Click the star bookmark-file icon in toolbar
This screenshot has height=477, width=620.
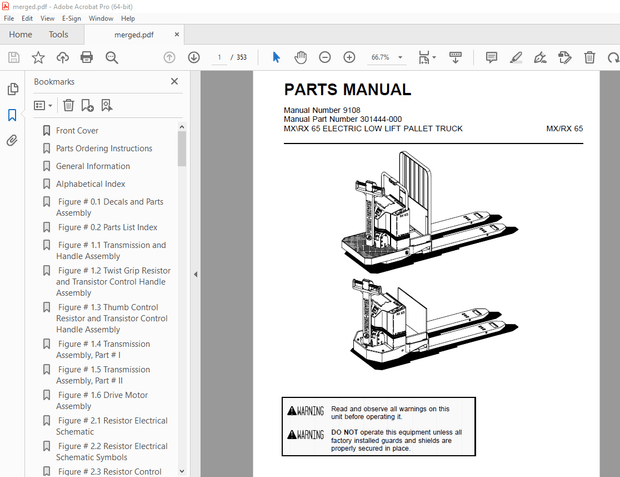(x=38, y=58)
